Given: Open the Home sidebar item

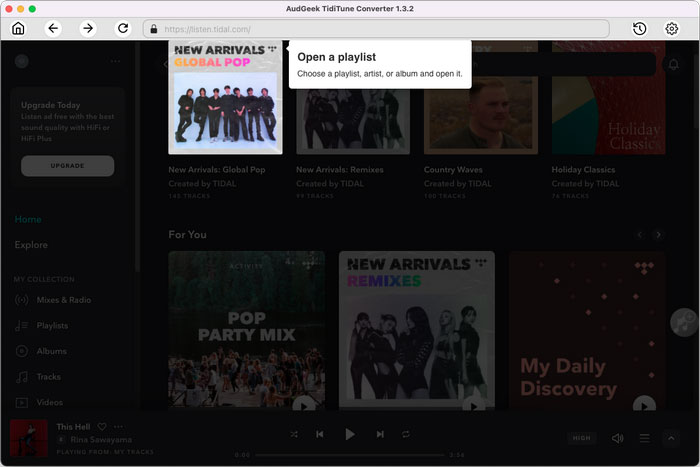Looking at the screenshot, I should coord(28,219).
